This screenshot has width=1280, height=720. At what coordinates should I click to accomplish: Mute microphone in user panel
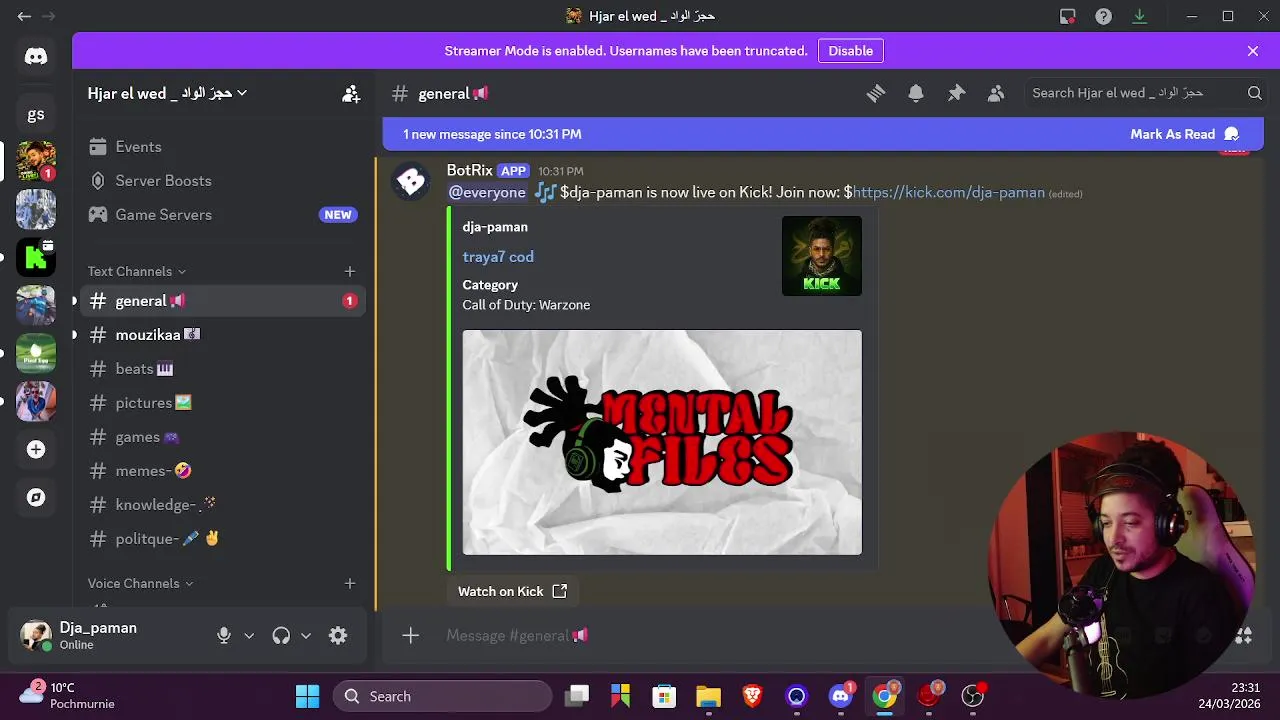coord(224,635)
